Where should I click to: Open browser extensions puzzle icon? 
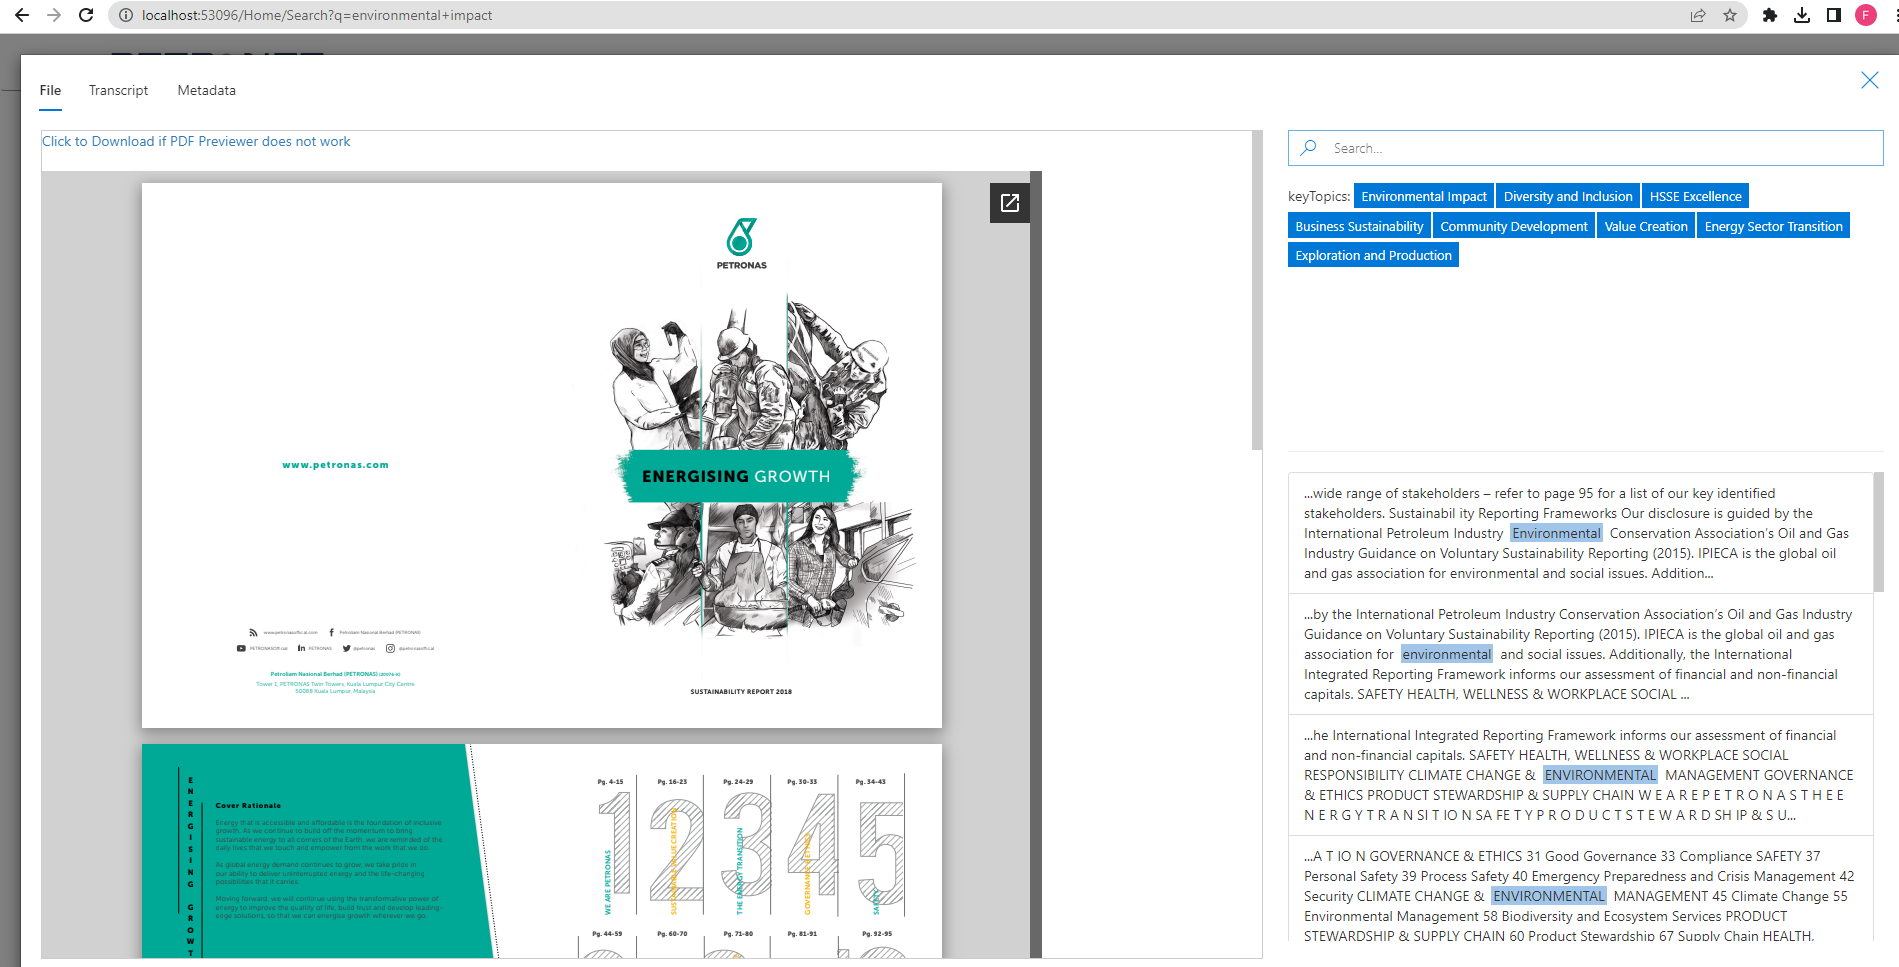tap(1770, 15)
